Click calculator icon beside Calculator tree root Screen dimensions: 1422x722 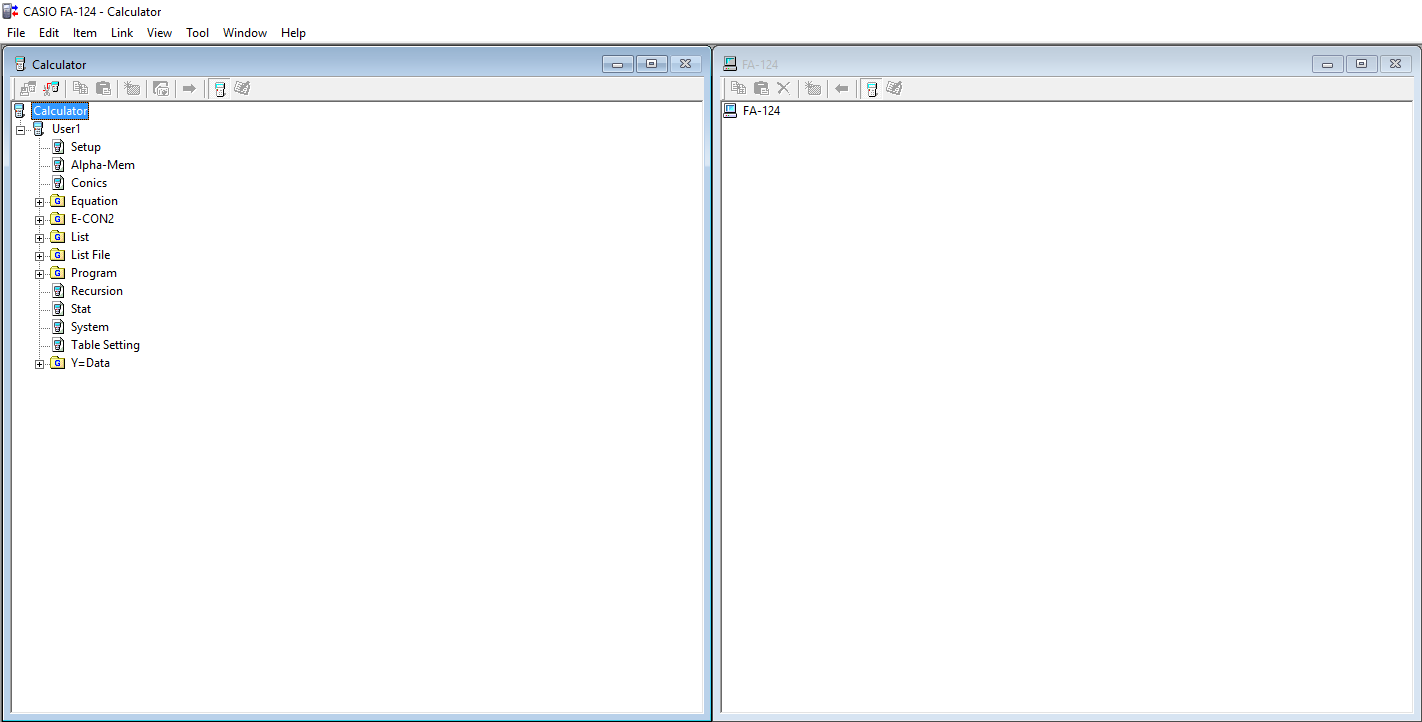point(20,111)
